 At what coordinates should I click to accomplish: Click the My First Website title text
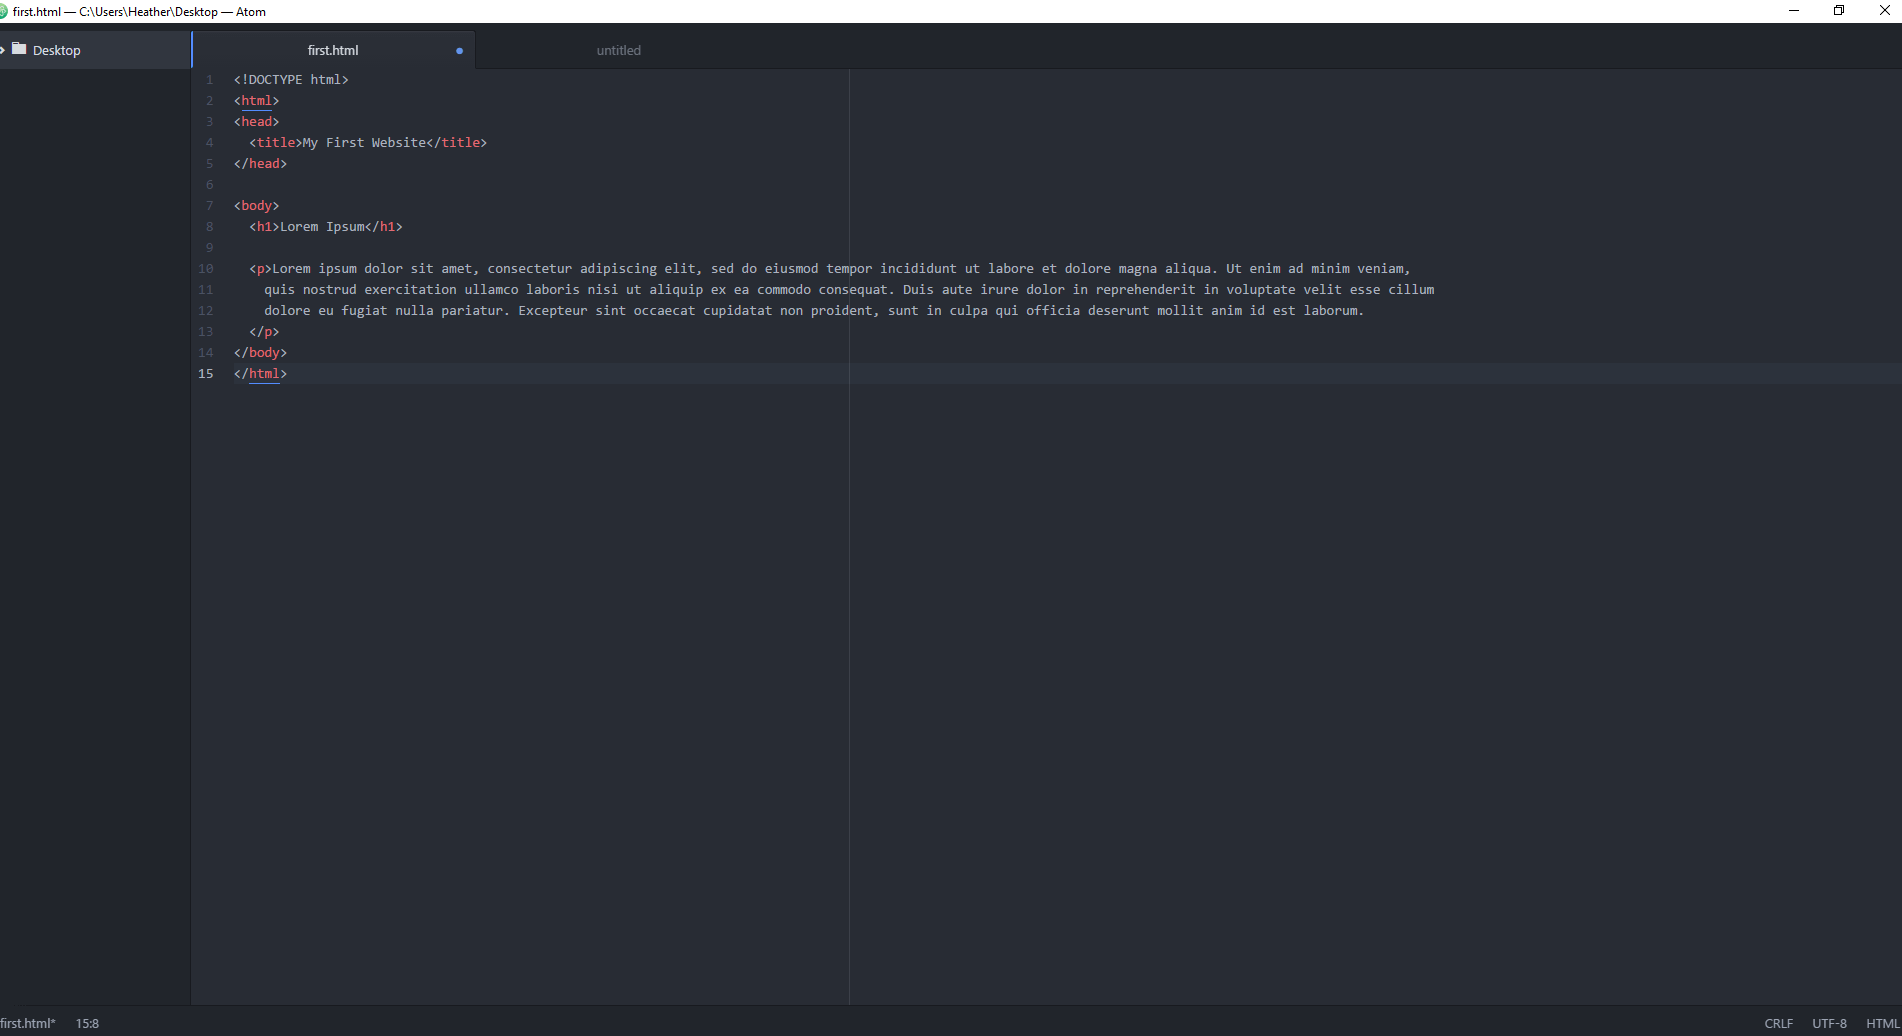(364, 142)
